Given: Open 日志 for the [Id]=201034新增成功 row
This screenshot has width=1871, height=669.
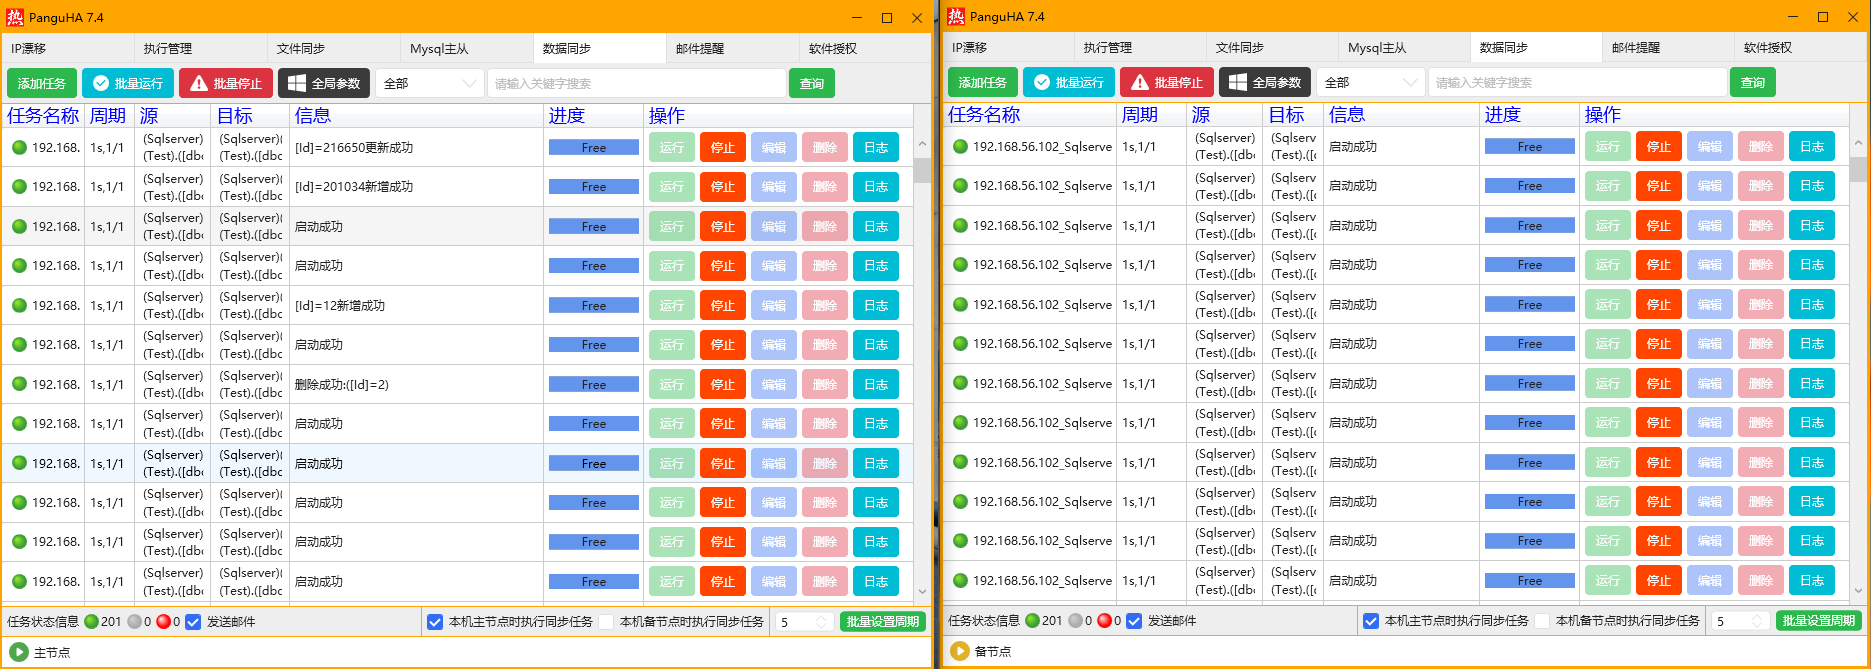Looking at the screenshot, I should tap(876, 186).
